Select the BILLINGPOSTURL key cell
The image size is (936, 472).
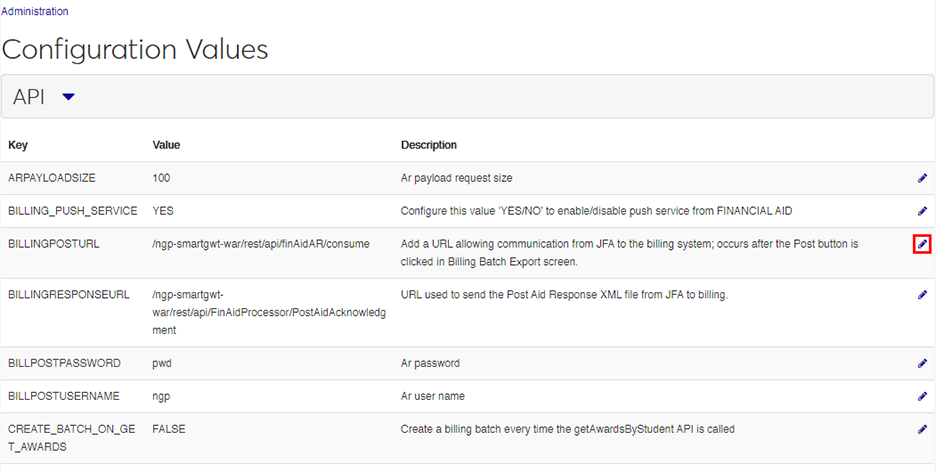click(53, 243)
